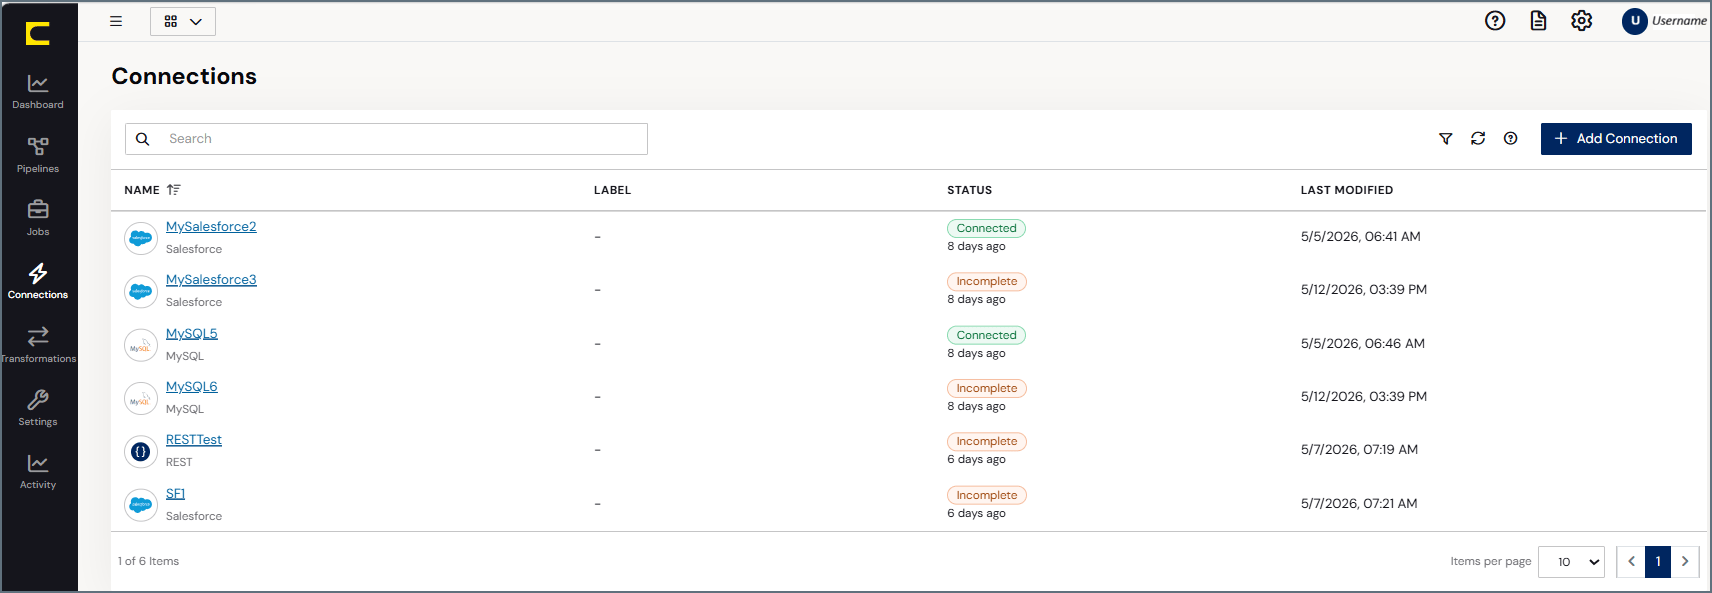Click the top bar help icon

(x=1495, y=21)
